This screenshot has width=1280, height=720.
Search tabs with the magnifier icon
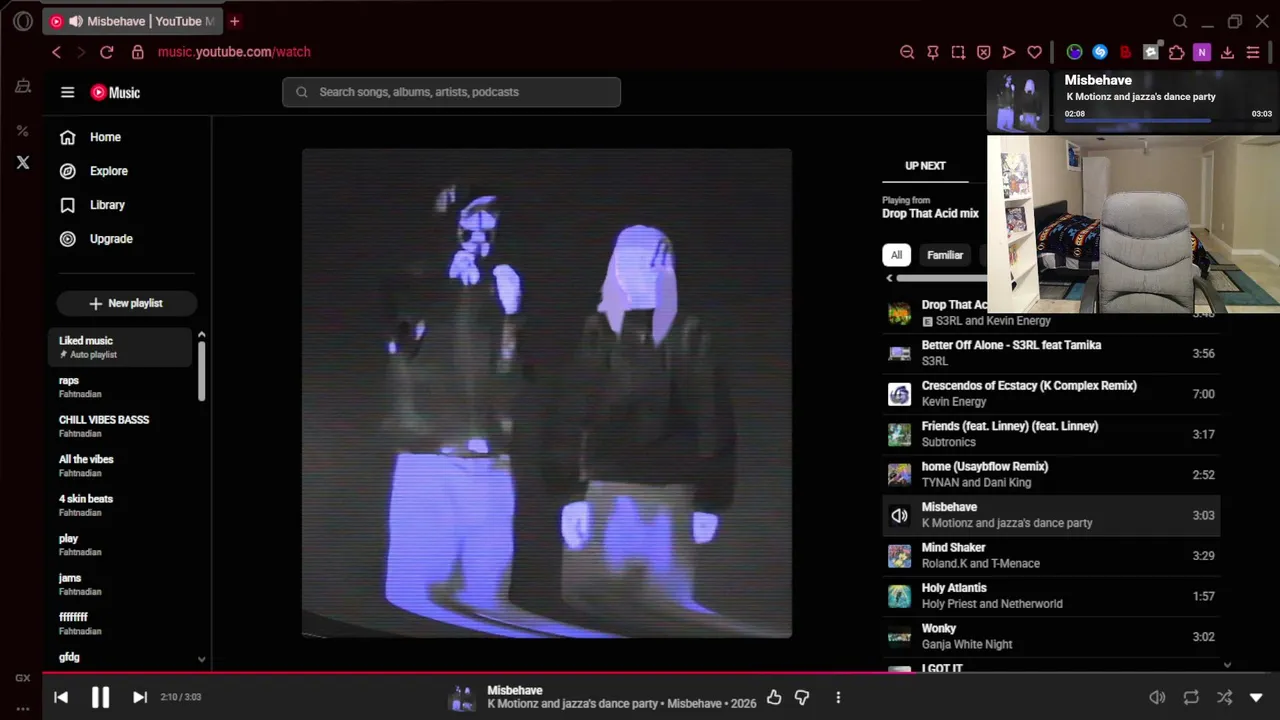tap(1180, 21)
